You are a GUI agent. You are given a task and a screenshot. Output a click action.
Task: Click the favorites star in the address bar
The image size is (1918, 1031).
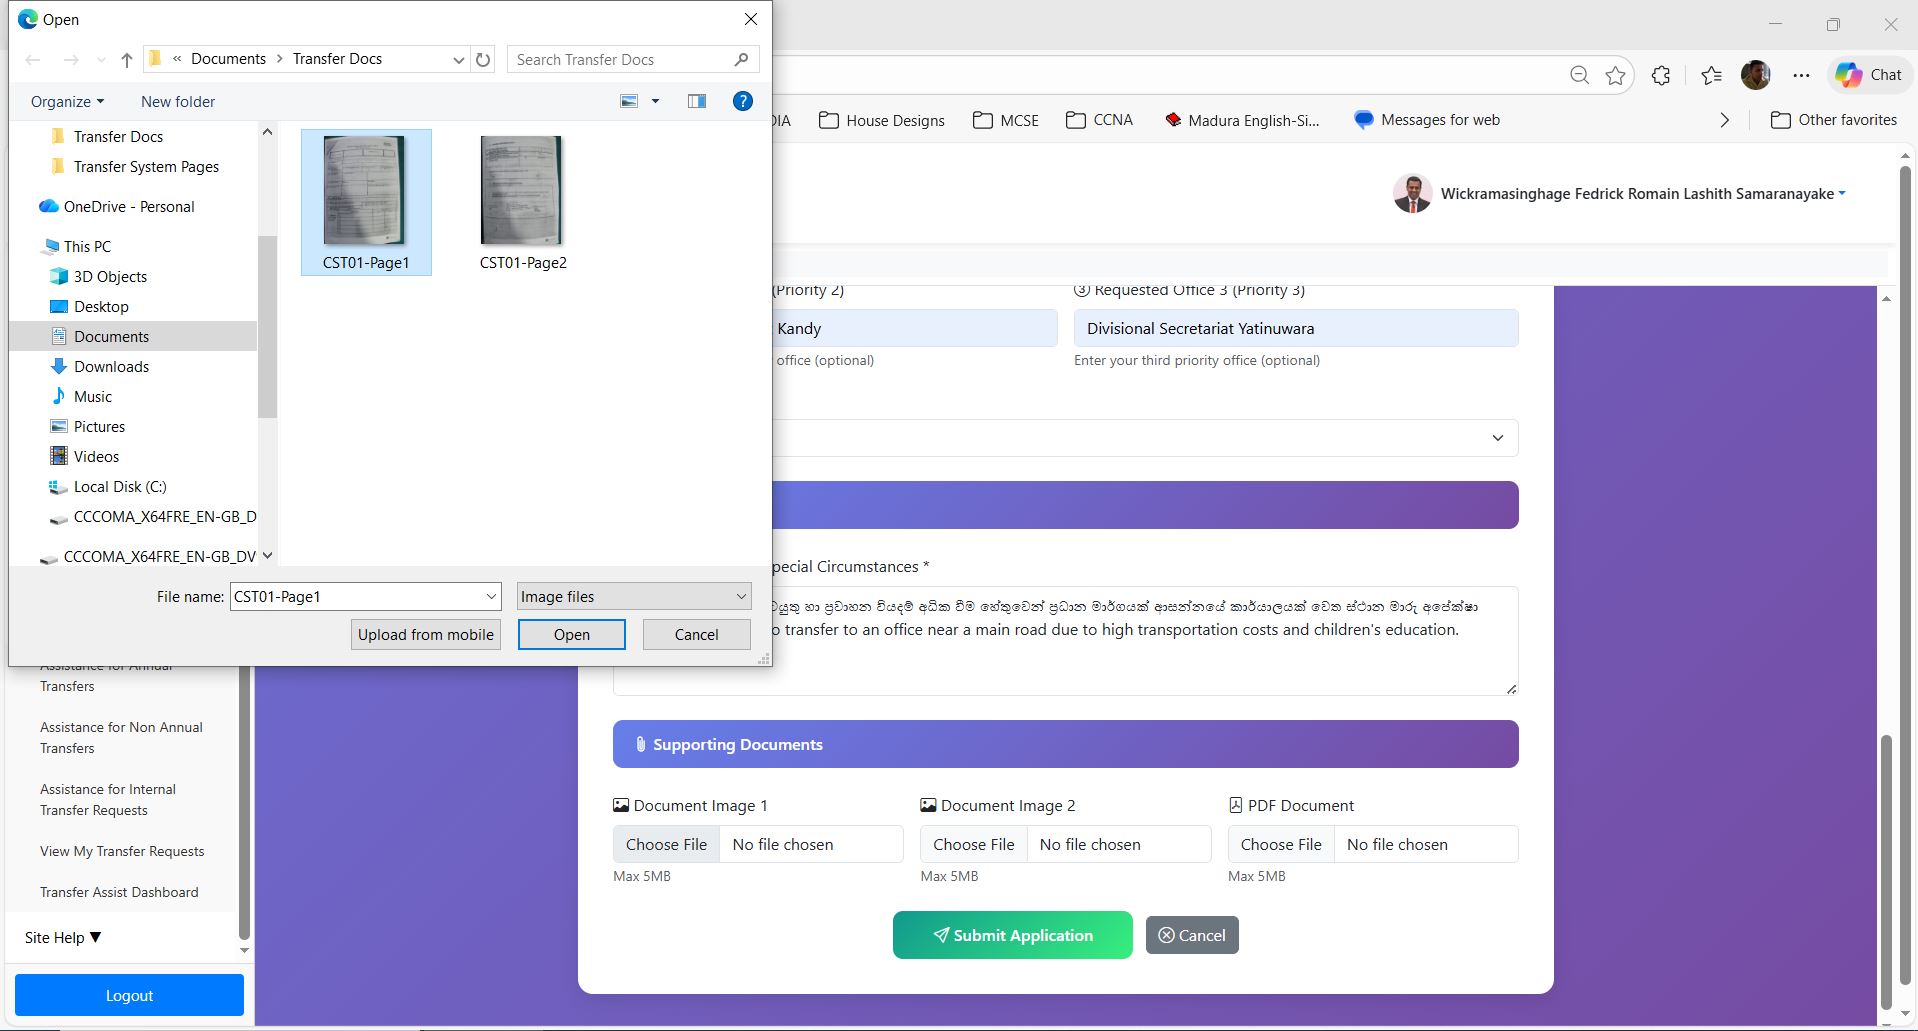(1615, 75)
